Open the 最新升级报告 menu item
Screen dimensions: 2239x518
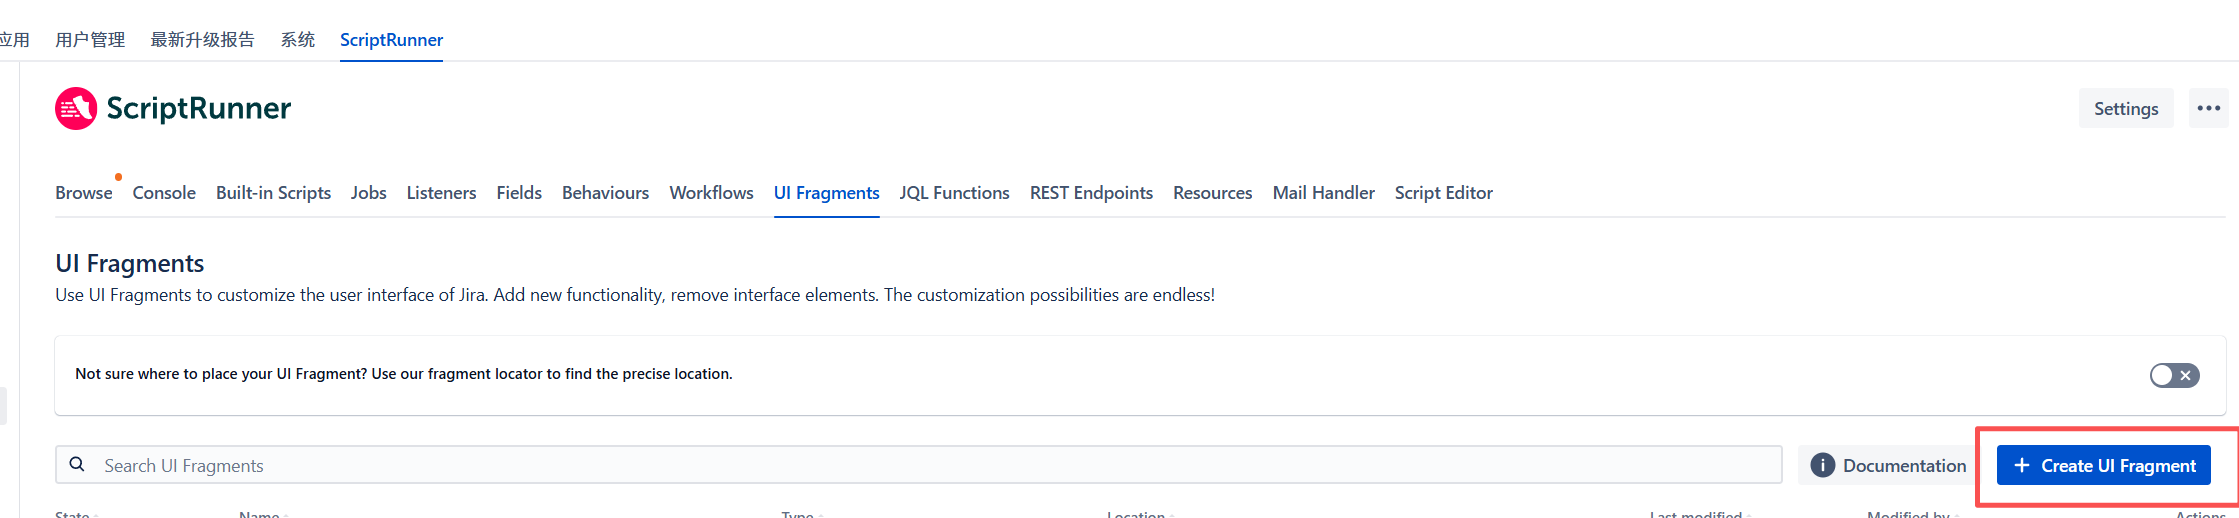[202, 40]
